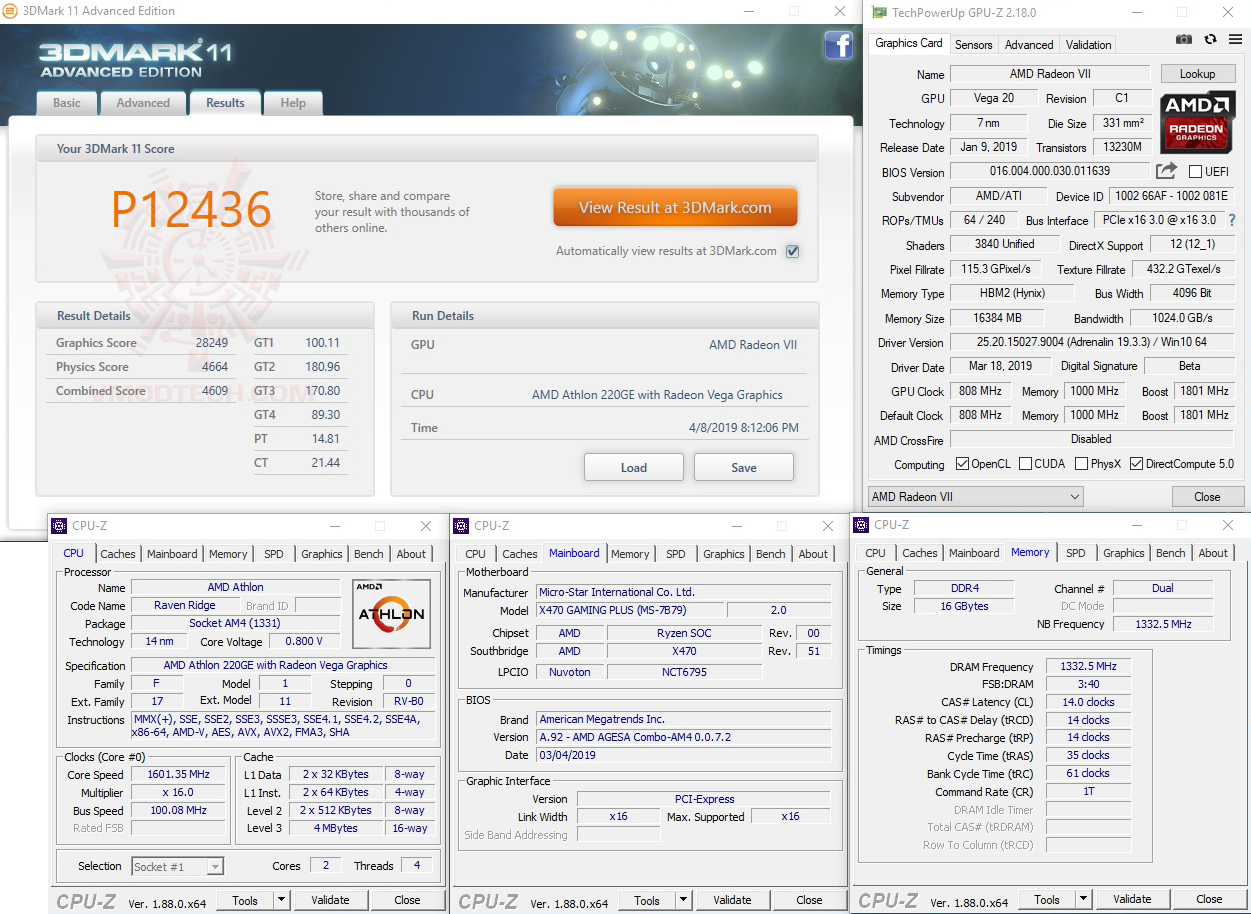The height and width of the screenshot is (914, 1251).
Task: Click Validate in CPU-Z CPU window
Action: [x=330, y=900]
